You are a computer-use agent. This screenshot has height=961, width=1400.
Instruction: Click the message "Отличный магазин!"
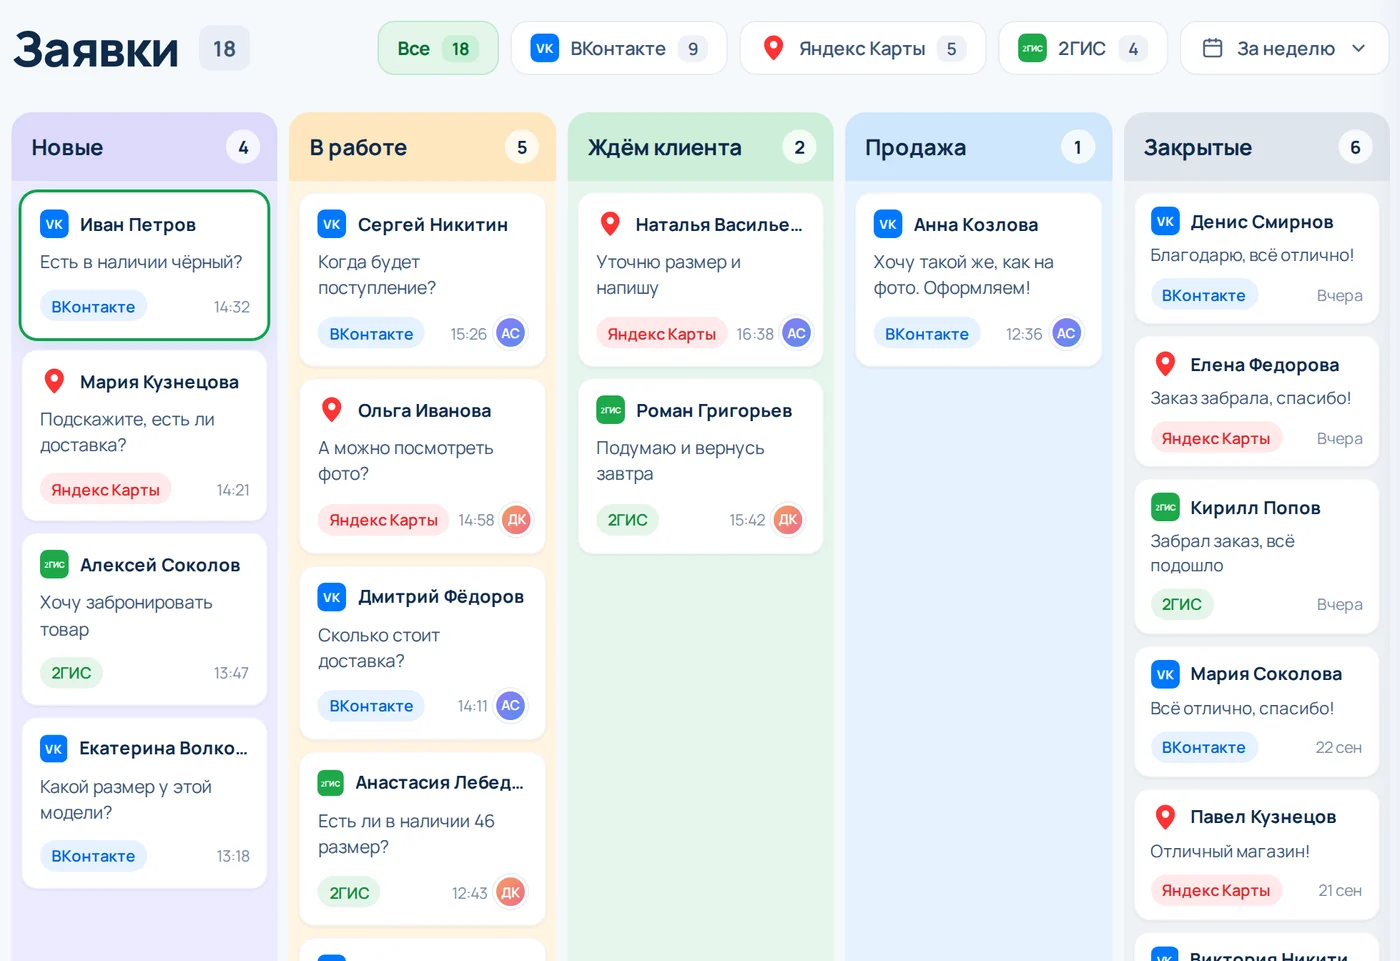click(1230, 851)
